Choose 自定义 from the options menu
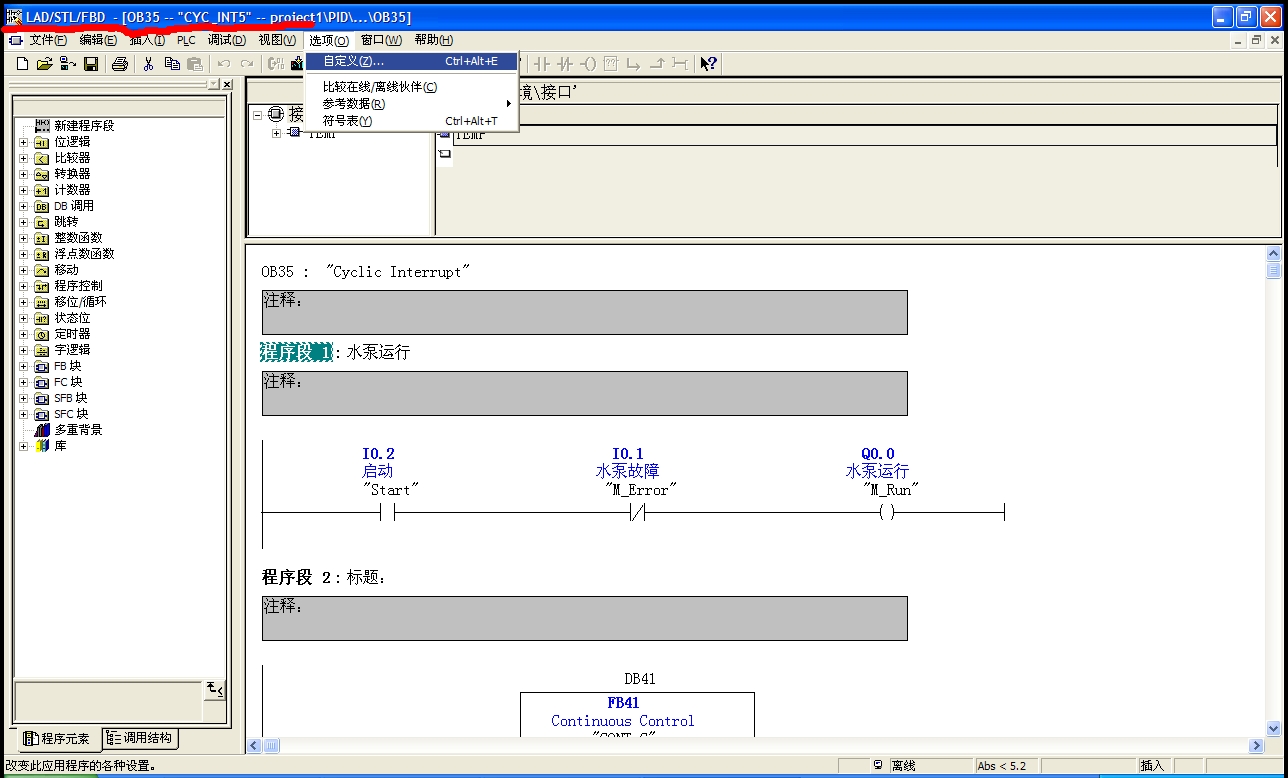 coord(353,62)
